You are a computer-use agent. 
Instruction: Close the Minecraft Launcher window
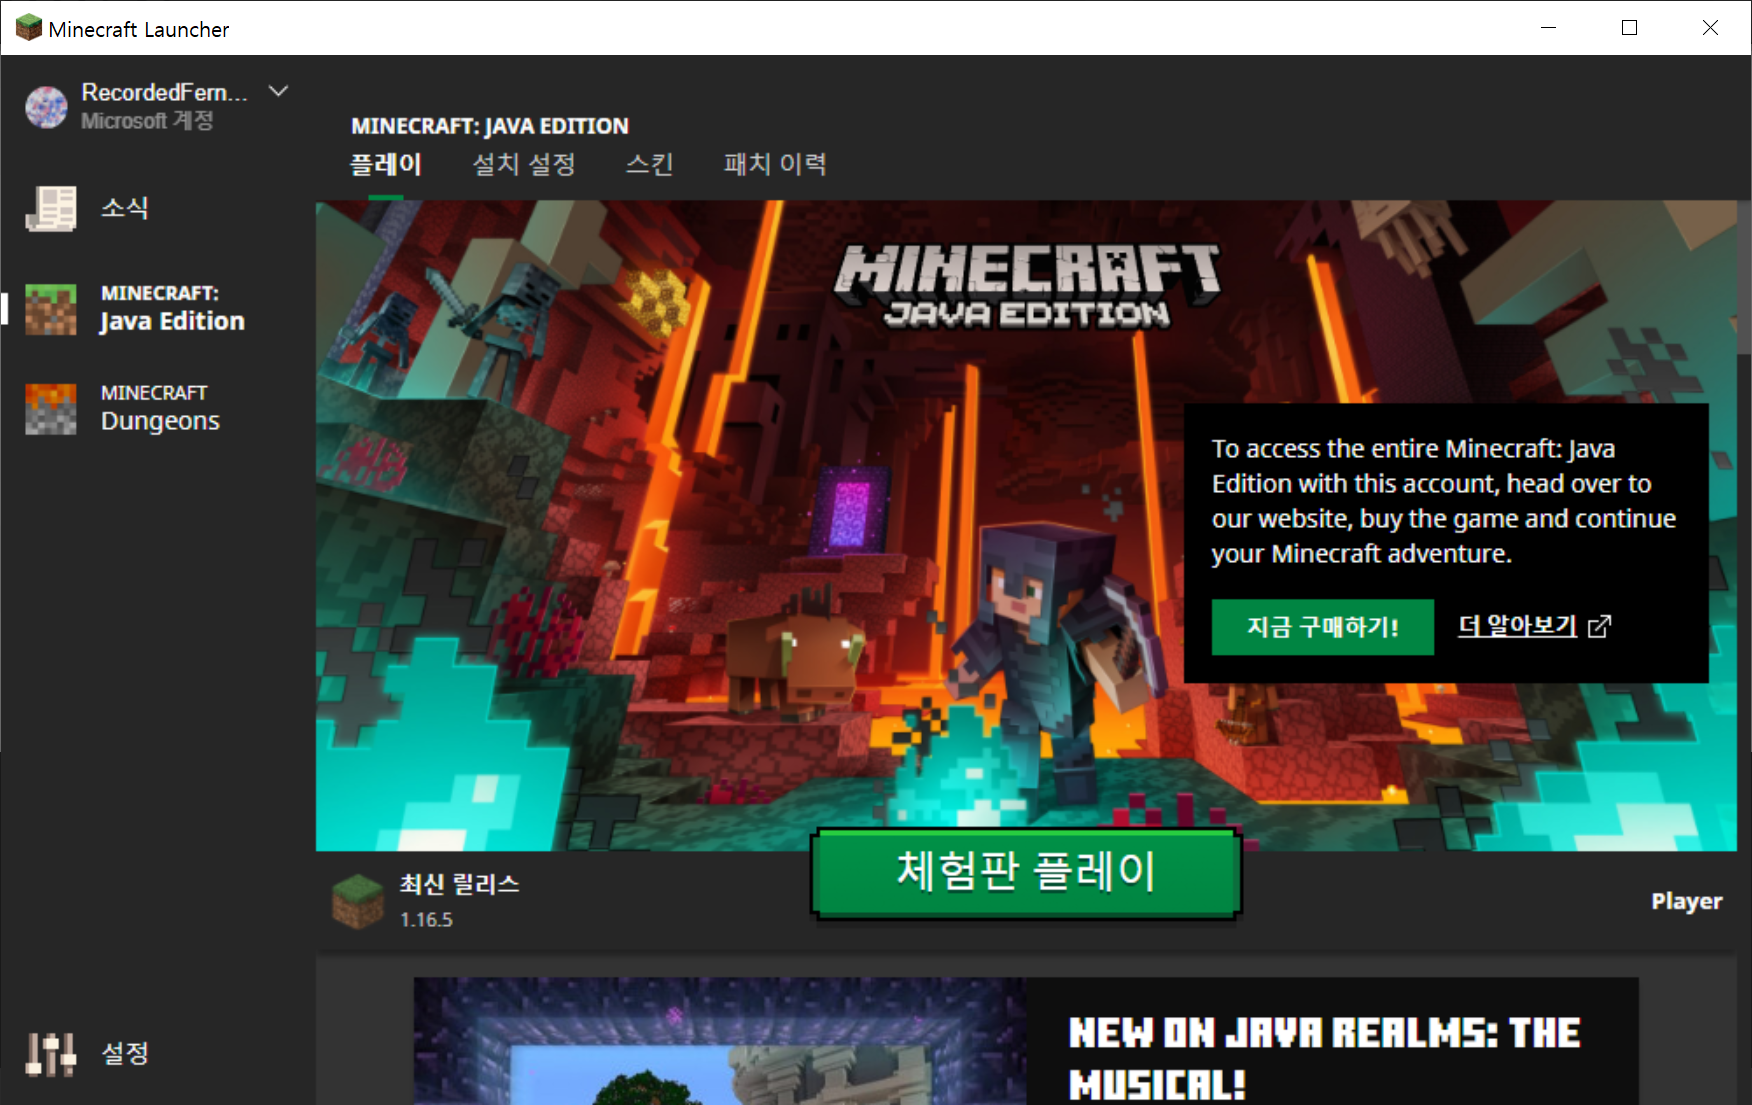[x=1710, y=28]
